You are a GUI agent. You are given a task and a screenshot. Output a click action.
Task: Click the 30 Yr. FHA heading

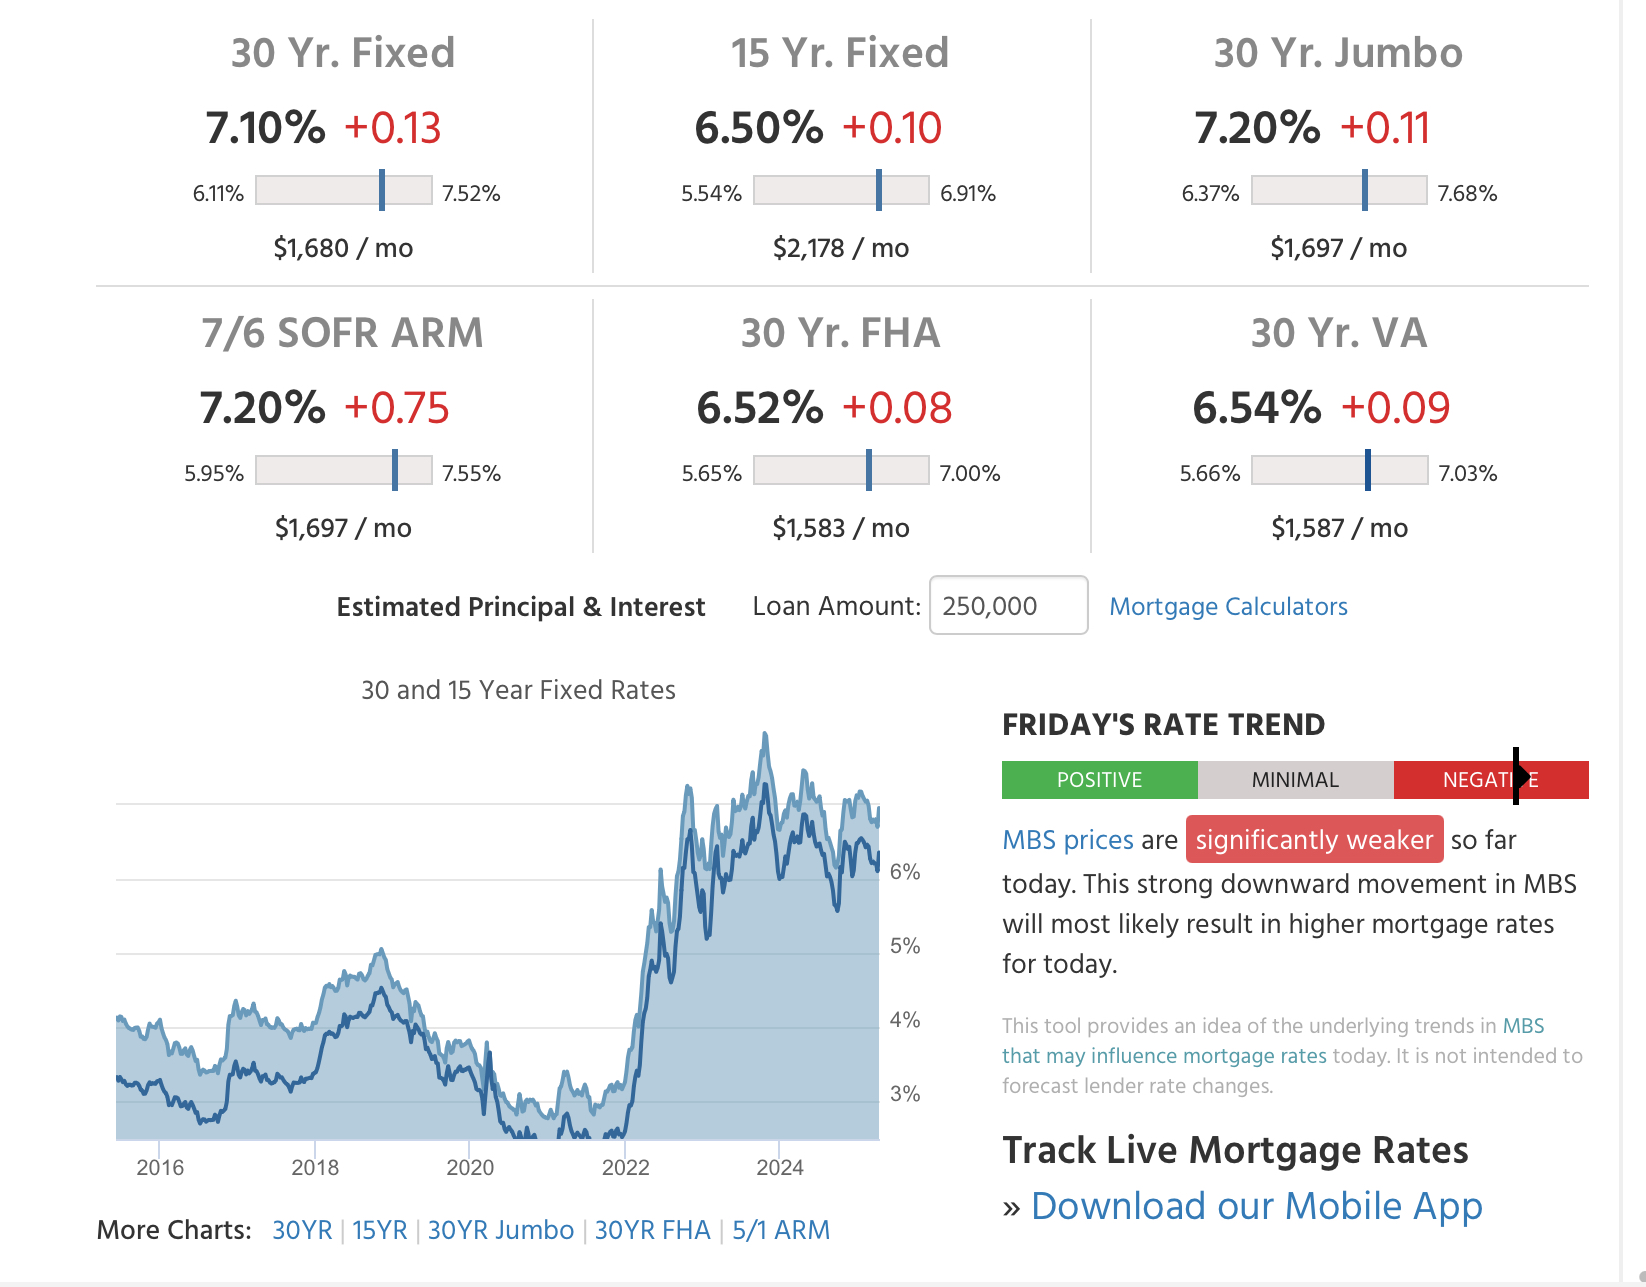(840, 333)
